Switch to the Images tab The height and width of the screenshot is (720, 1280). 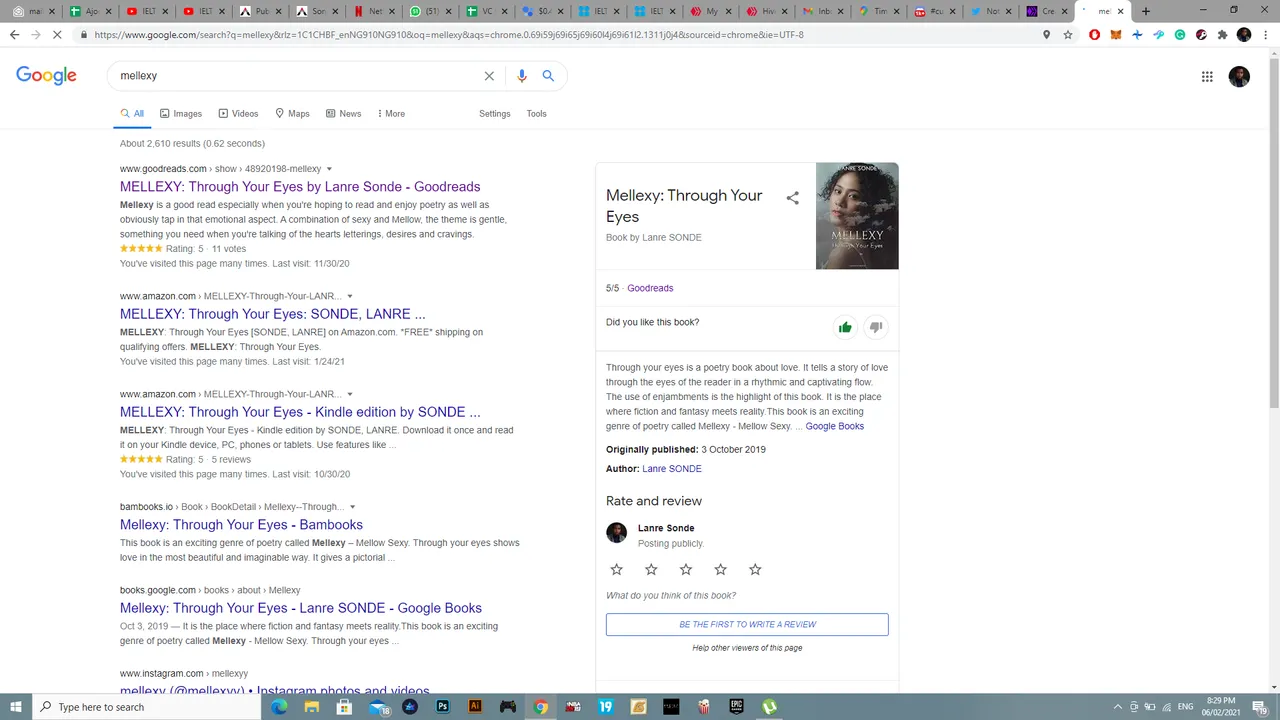point(181,113)
